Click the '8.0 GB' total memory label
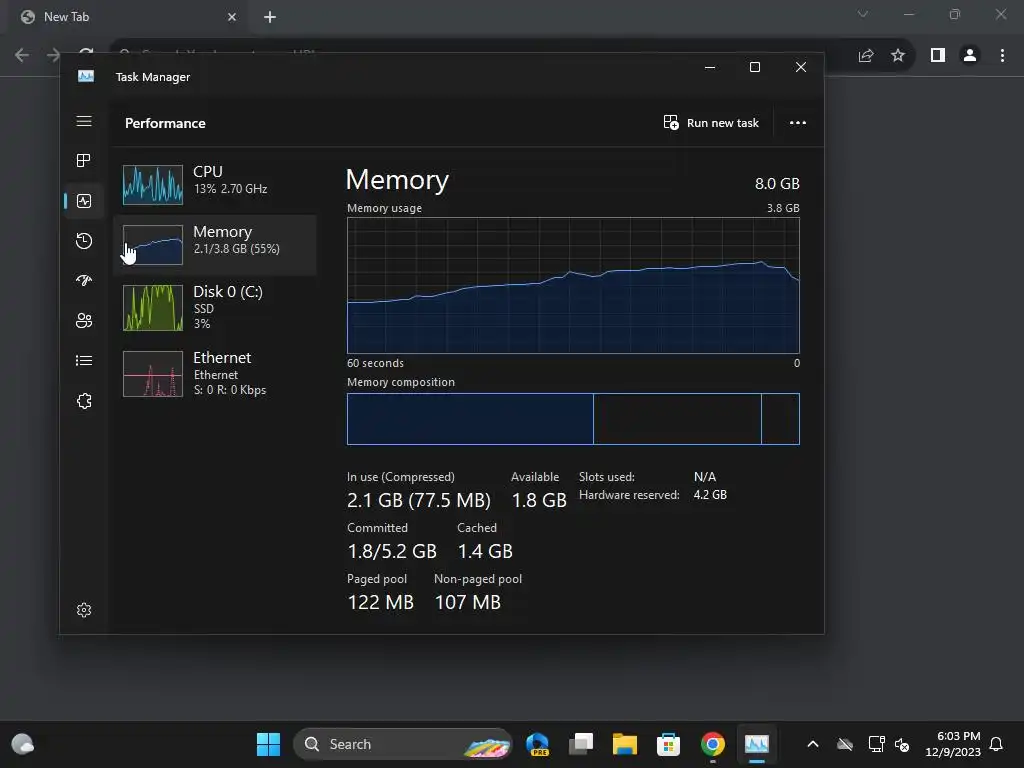Image resolution: width=1024 pixels, height=768 pixels. click(x=777, y=184)
